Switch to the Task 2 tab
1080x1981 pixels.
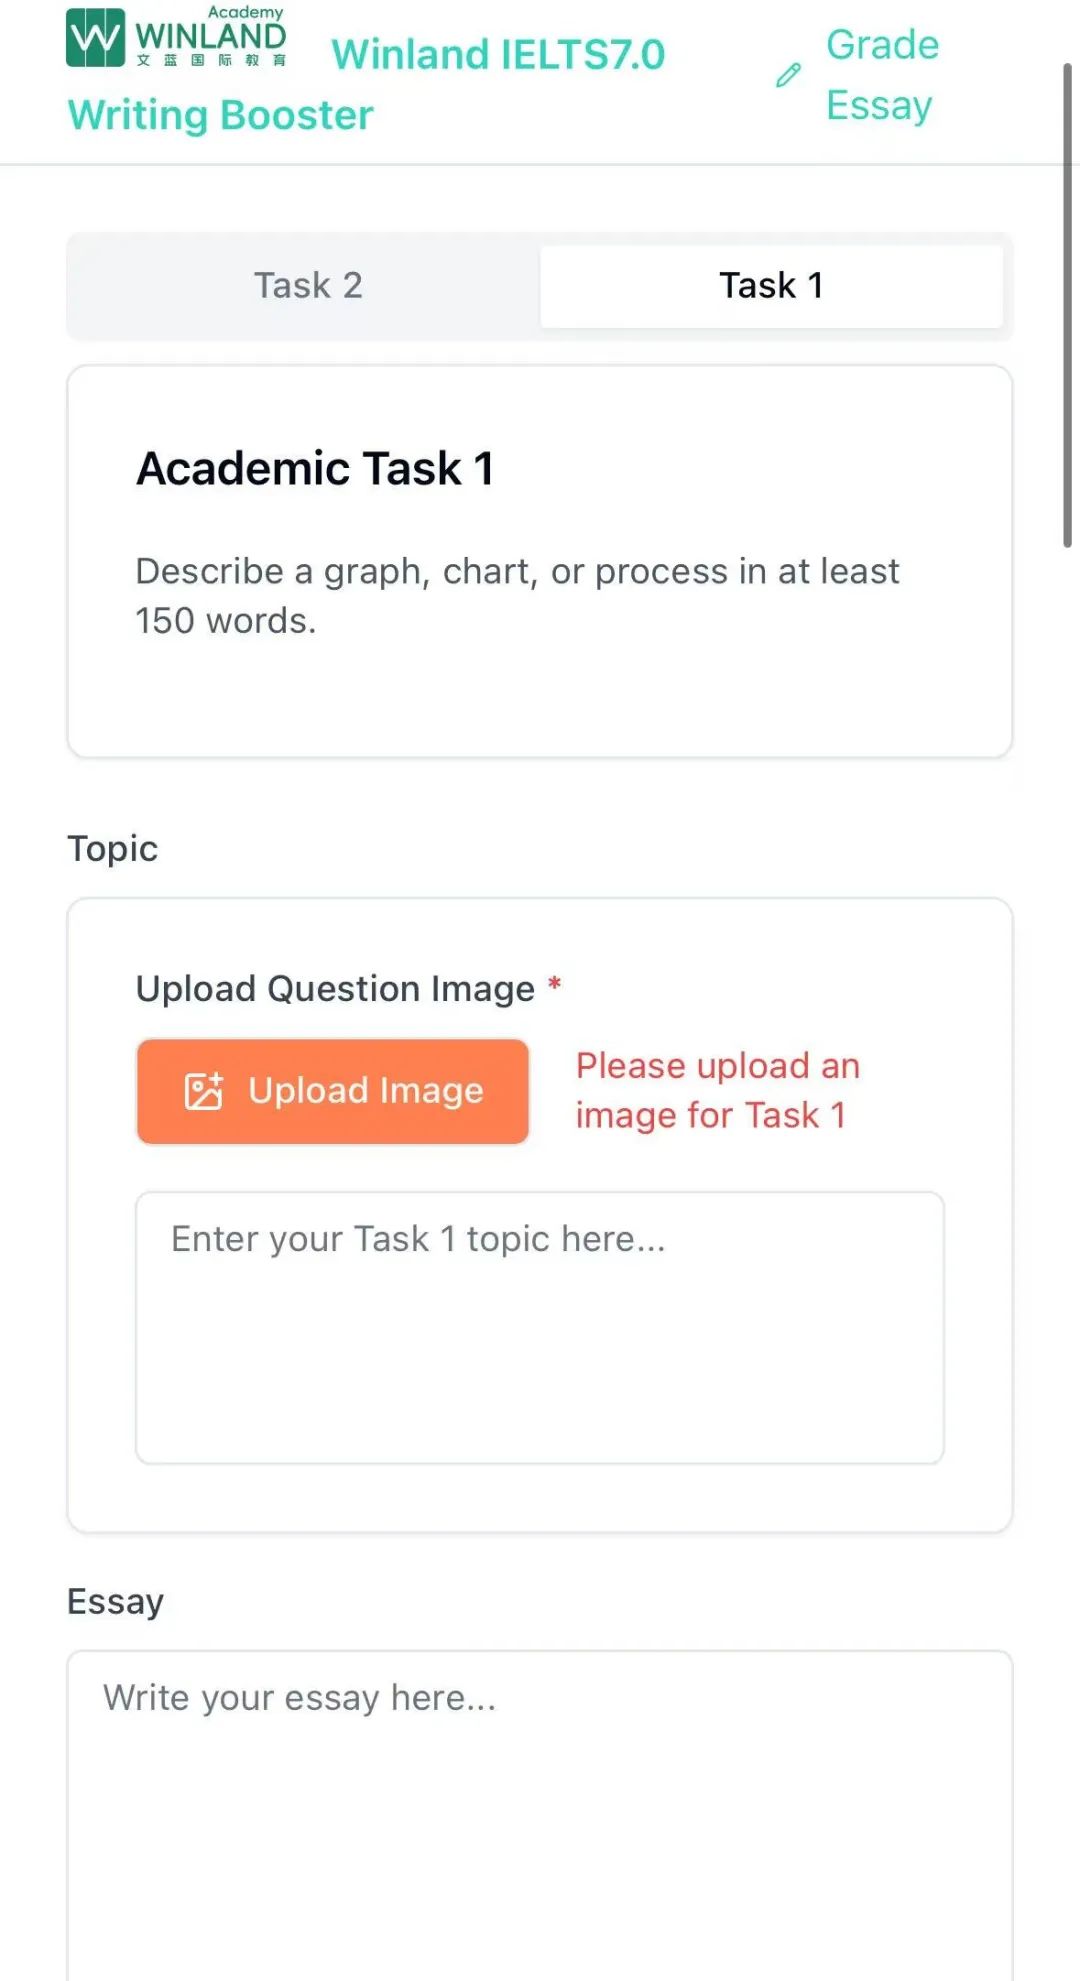pos(308,286)
